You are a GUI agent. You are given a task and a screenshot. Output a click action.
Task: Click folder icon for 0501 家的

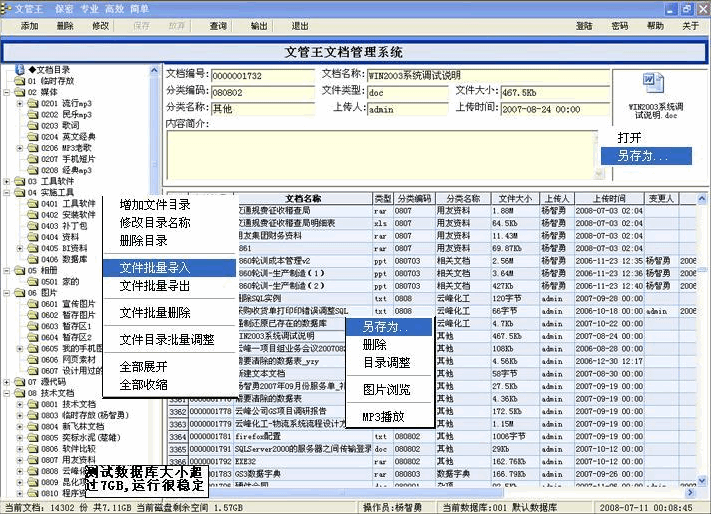[x=33, y=281]
